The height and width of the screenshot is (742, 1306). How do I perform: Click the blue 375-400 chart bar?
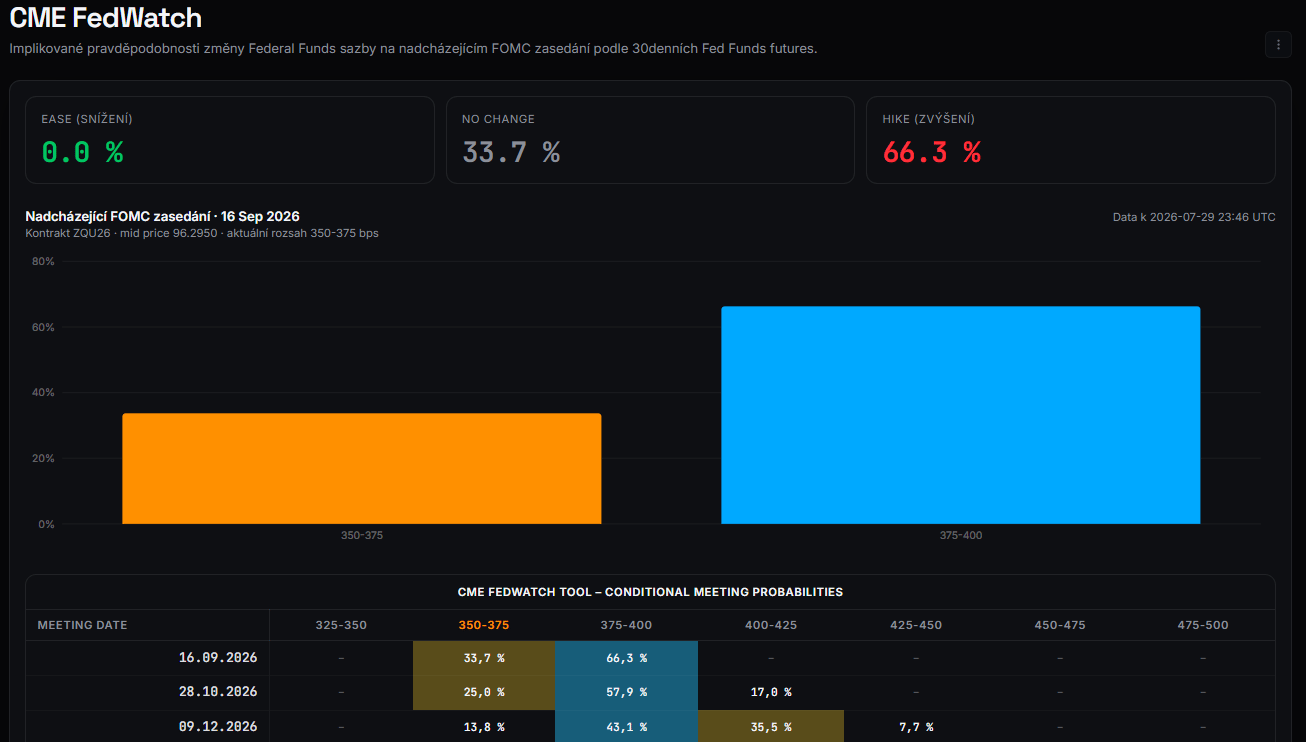point(960,415)
